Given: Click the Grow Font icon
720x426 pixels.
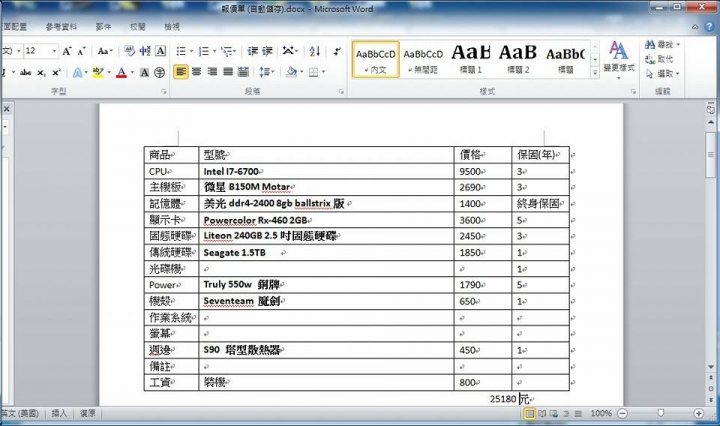Looking at the screenshot, I should coord(67,51).
